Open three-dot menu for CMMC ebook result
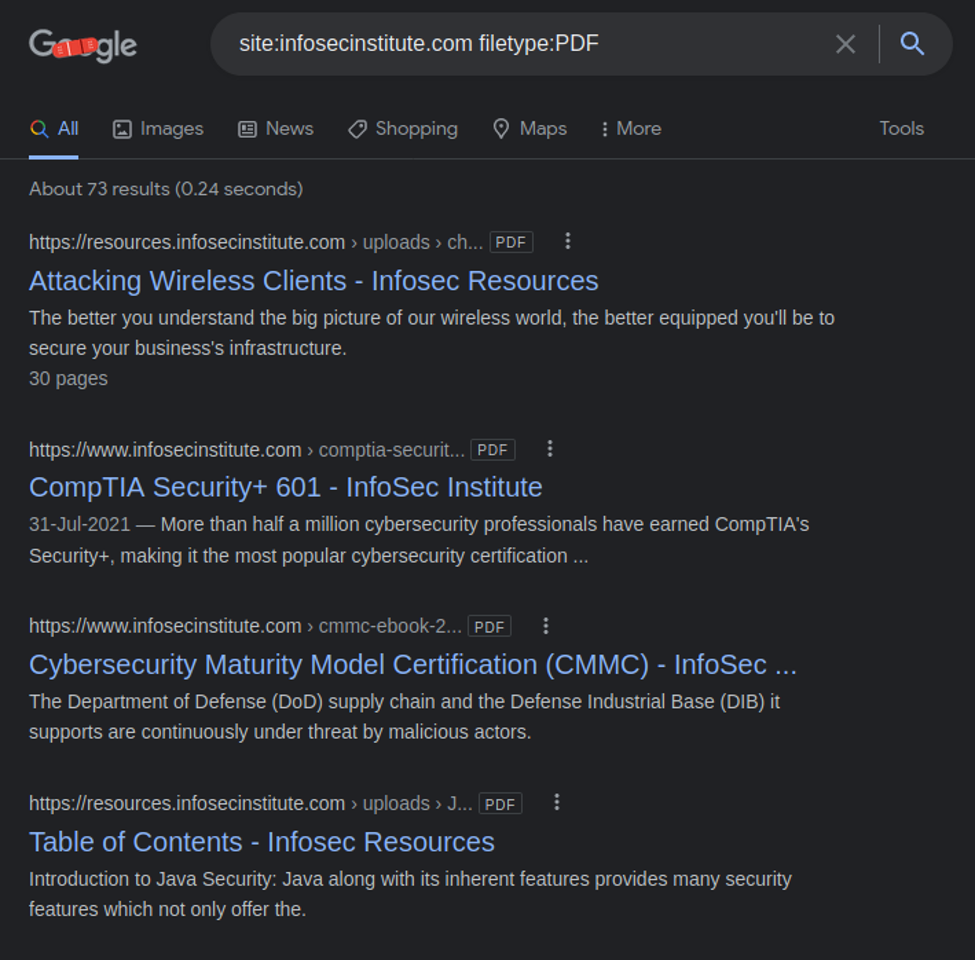This screenshot has height=960, width=977. tap(546, 625)
